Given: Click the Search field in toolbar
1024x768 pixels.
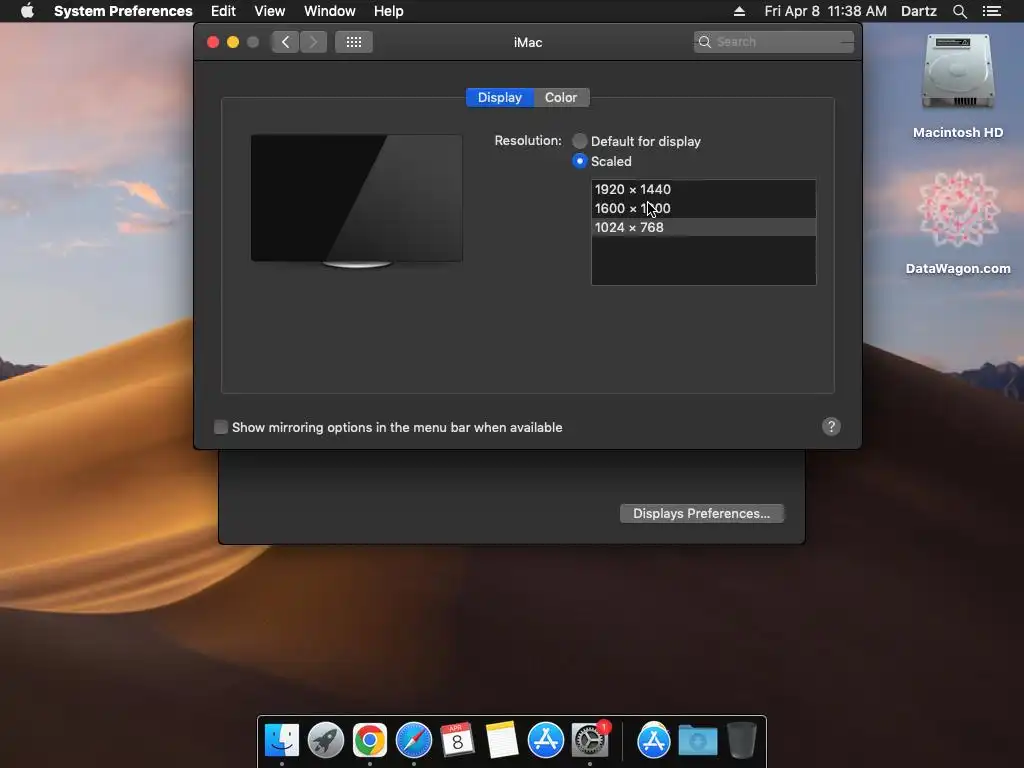Looking at the screenshot, I should pyautogui.click(x=774, y=42).
